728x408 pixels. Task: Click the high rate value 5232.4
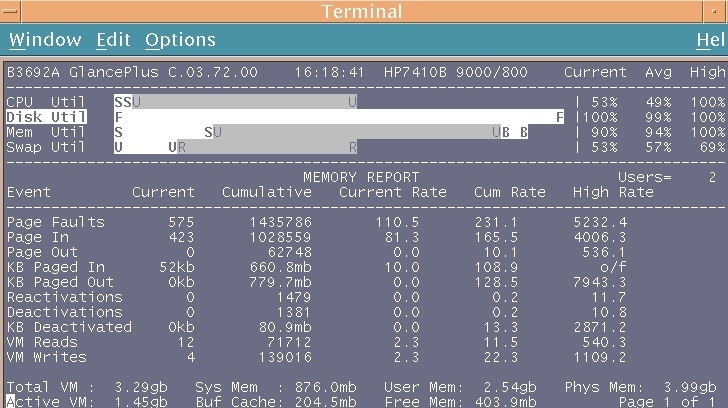tap(600, 222)
